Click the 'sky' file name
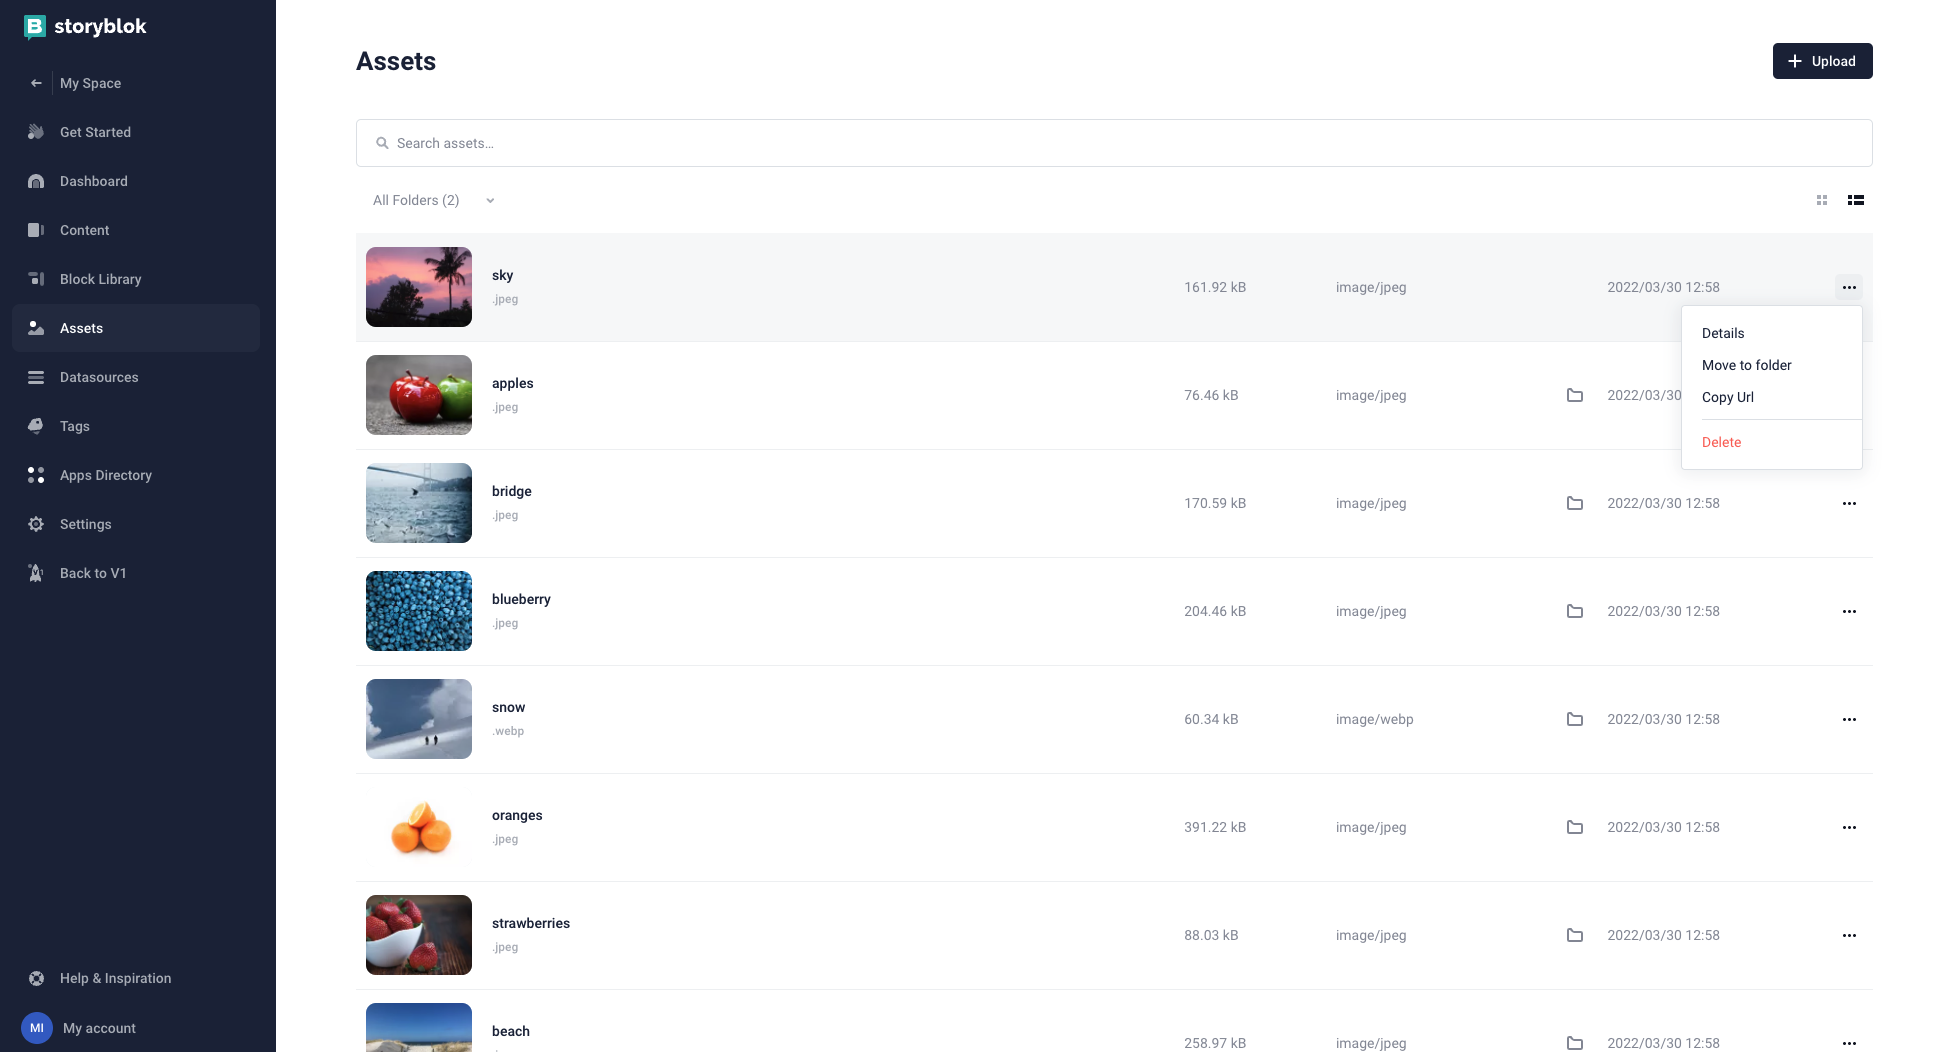This screenshot has height=1052, width=1947. click(502, 275)
